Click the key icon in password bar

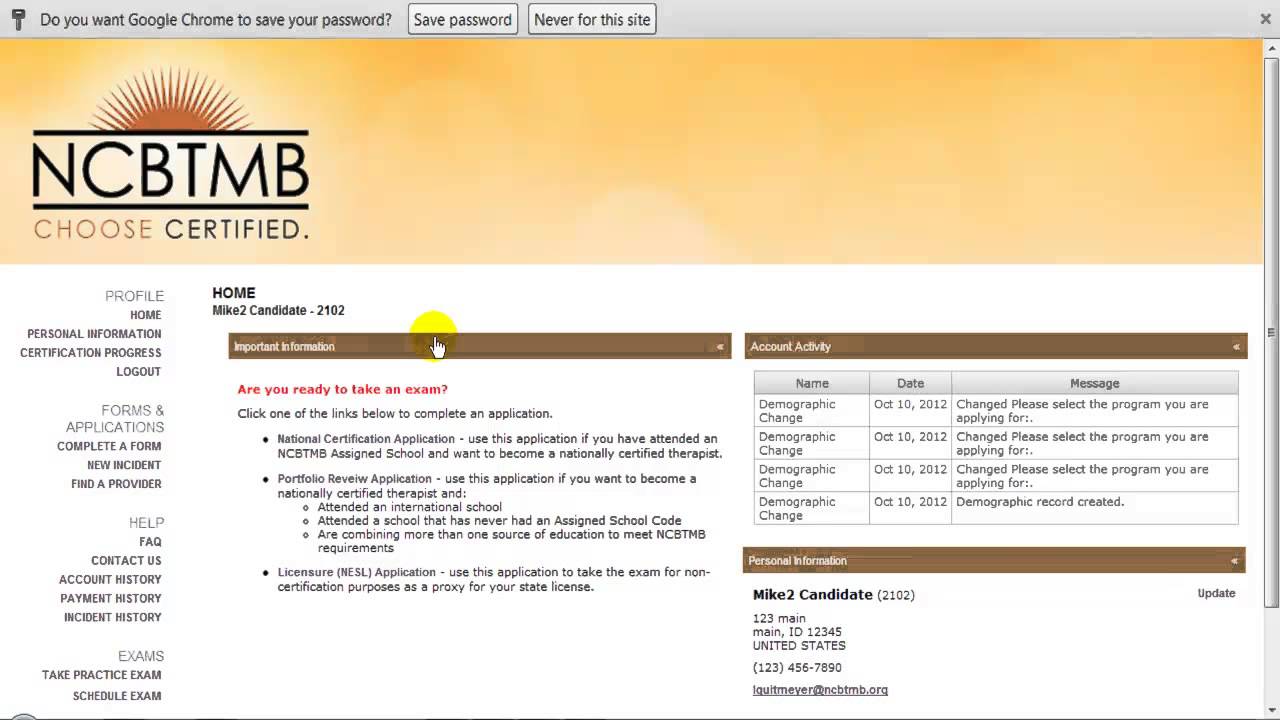(x=17, y=19)
